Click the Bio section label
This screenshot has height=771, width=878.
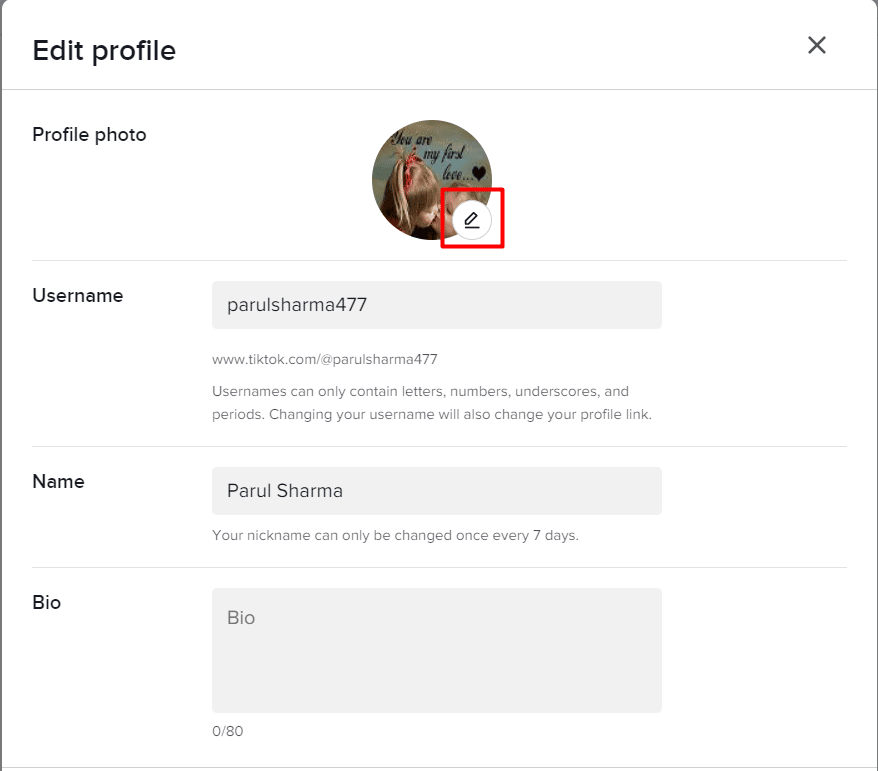(x=46, y=602)
